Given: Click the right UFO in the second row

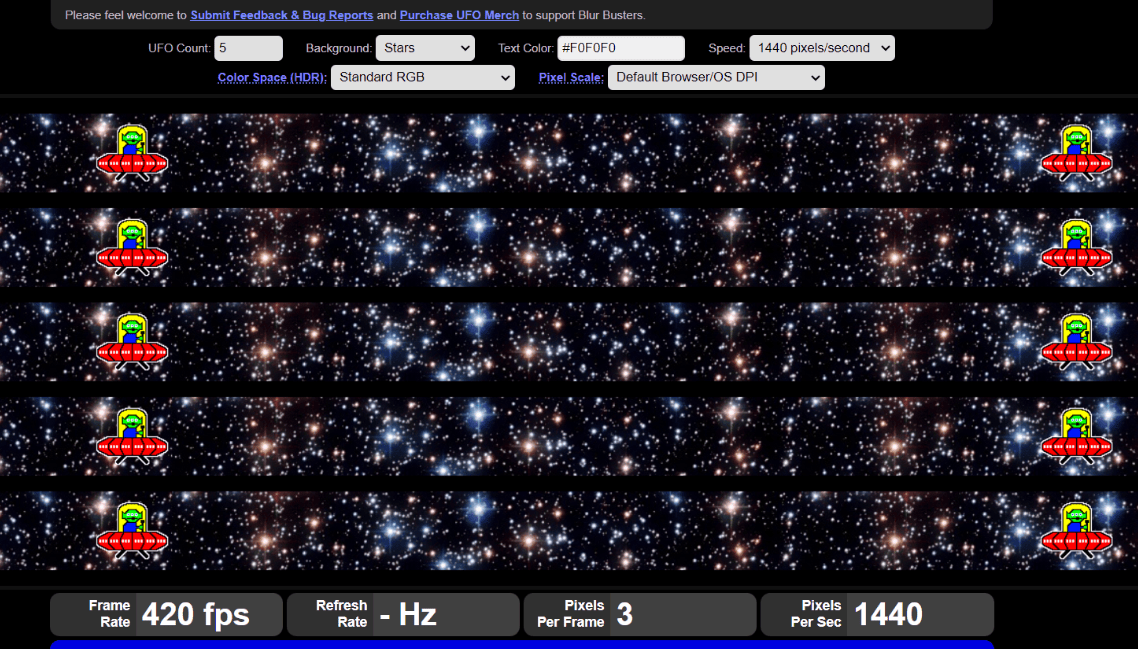Looking at the screenshot, I should pos(1076,247).
